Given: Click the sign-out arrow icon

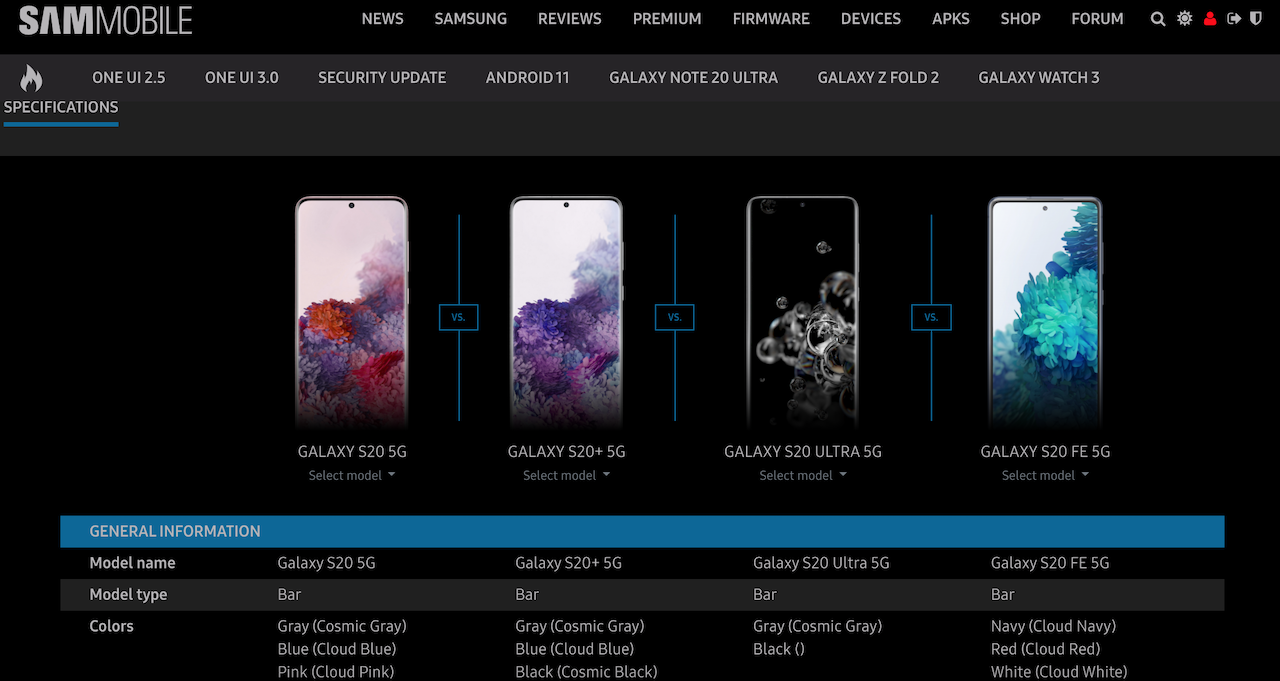Looking at the screenshot, I should pos(1234,19).
